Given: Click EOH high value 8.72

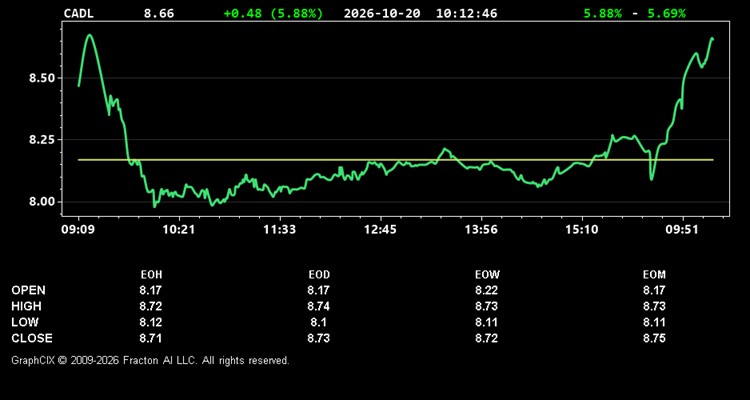Looking at the screenshot, I should click(x=151, y=306).
